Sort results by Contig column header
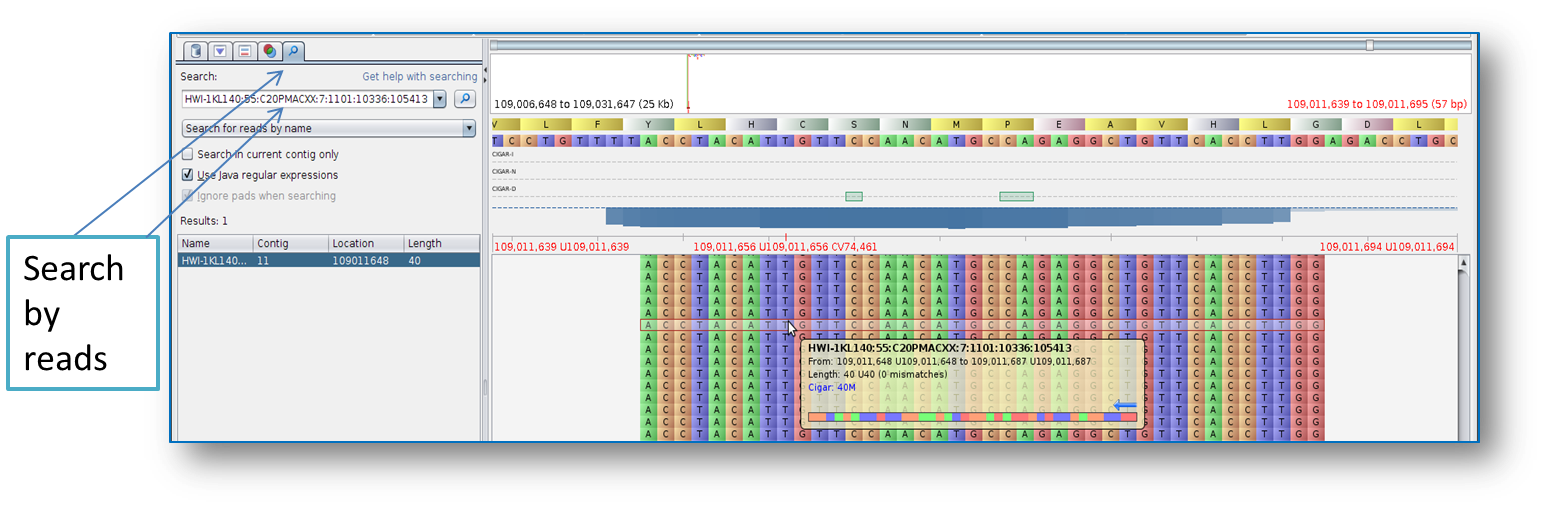Screen dimensions: 1545x508 point(290,243)
